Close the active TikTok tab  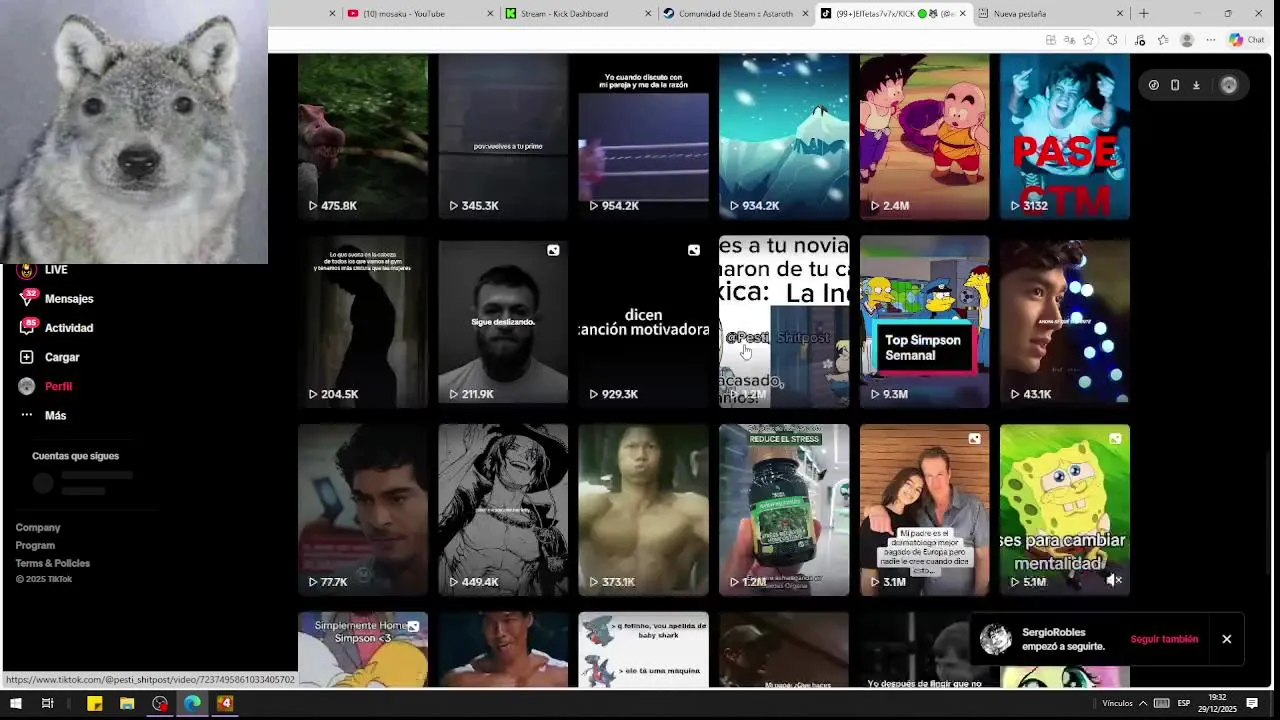[x=963, y=14]
